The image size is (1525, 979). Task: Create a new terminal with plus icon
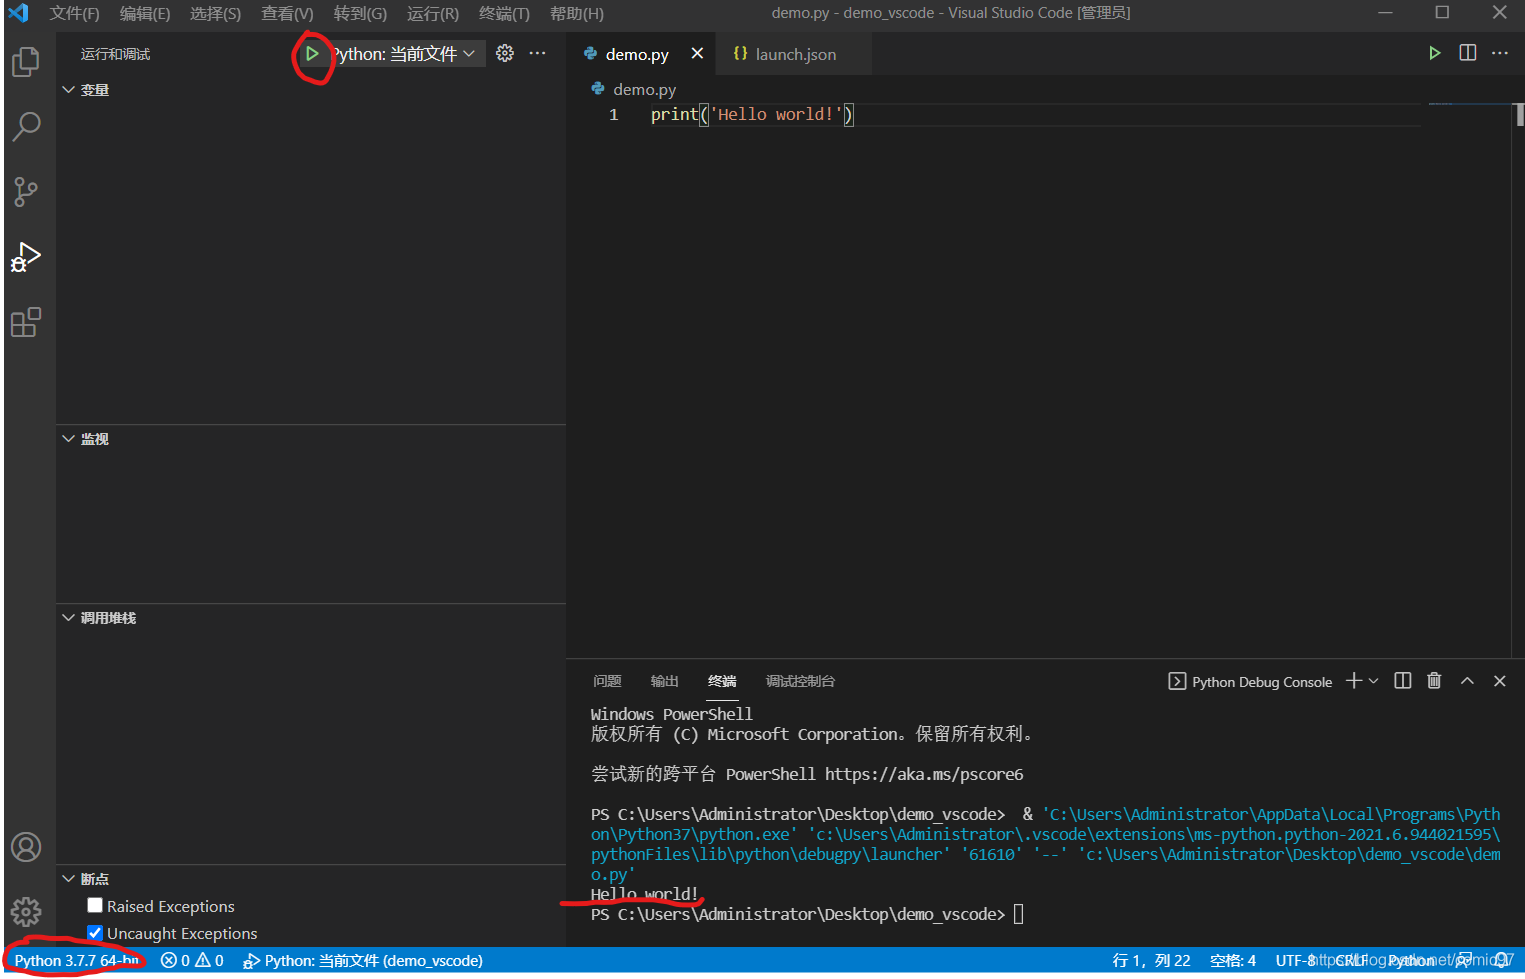coord(1354,681)
